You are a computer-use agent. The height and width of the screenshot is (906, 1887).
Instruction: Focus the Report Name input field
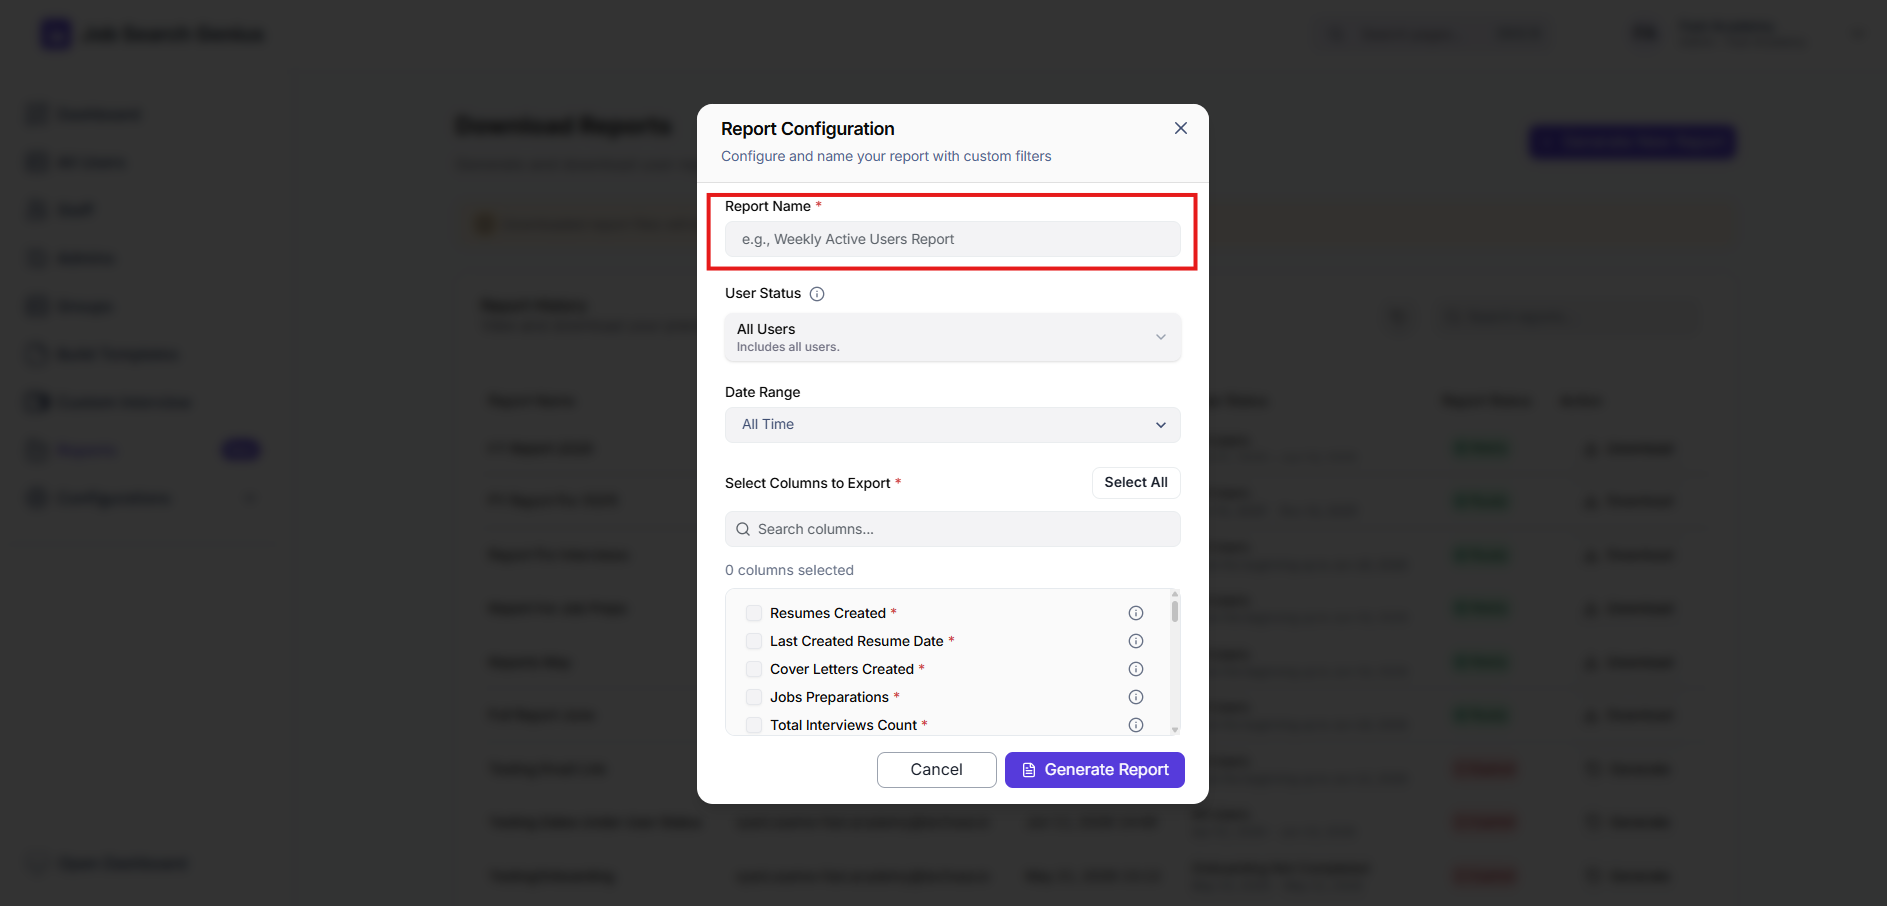pos(953,239)
